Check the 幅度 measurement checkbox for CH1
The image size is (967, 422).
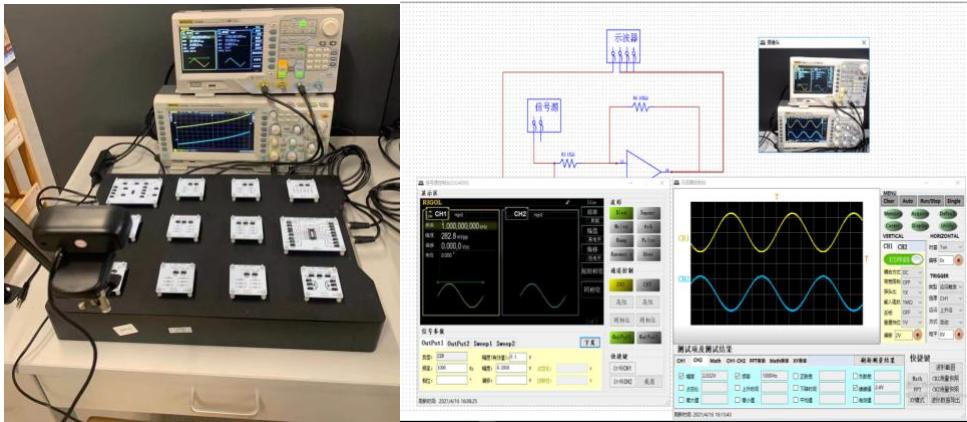[x=682, y=375]
